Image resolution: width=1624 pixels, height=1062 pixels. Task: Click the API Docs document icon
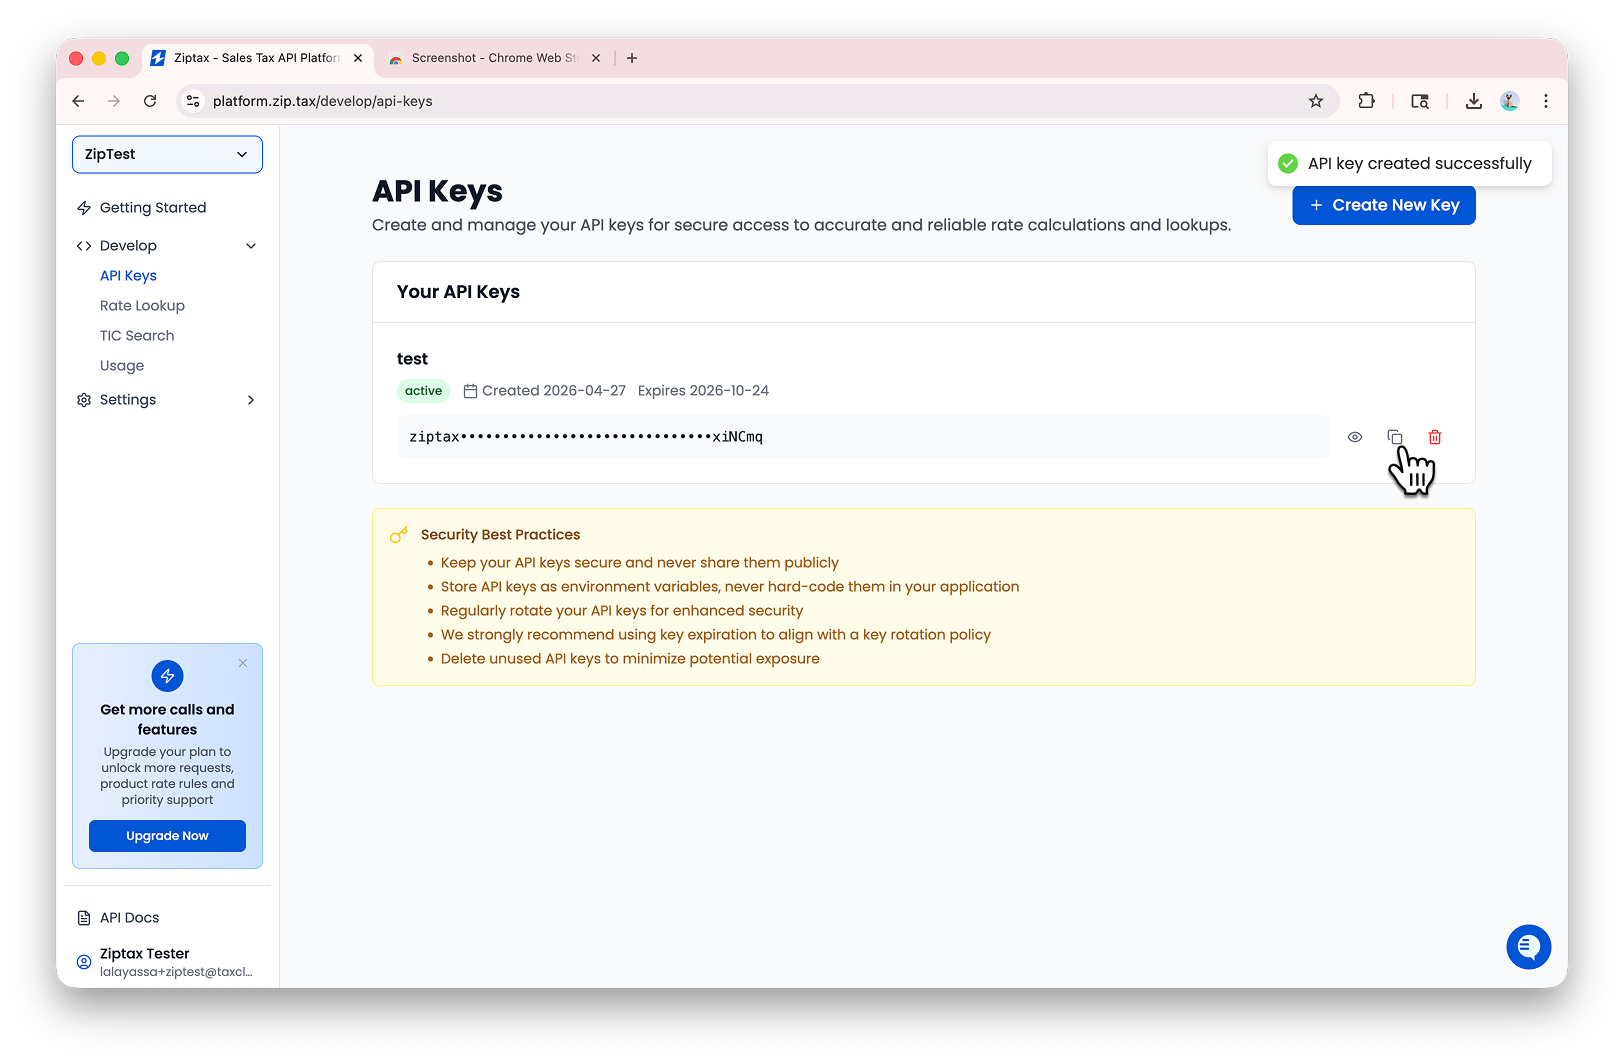pyautogui.click(x=83, y=917)
